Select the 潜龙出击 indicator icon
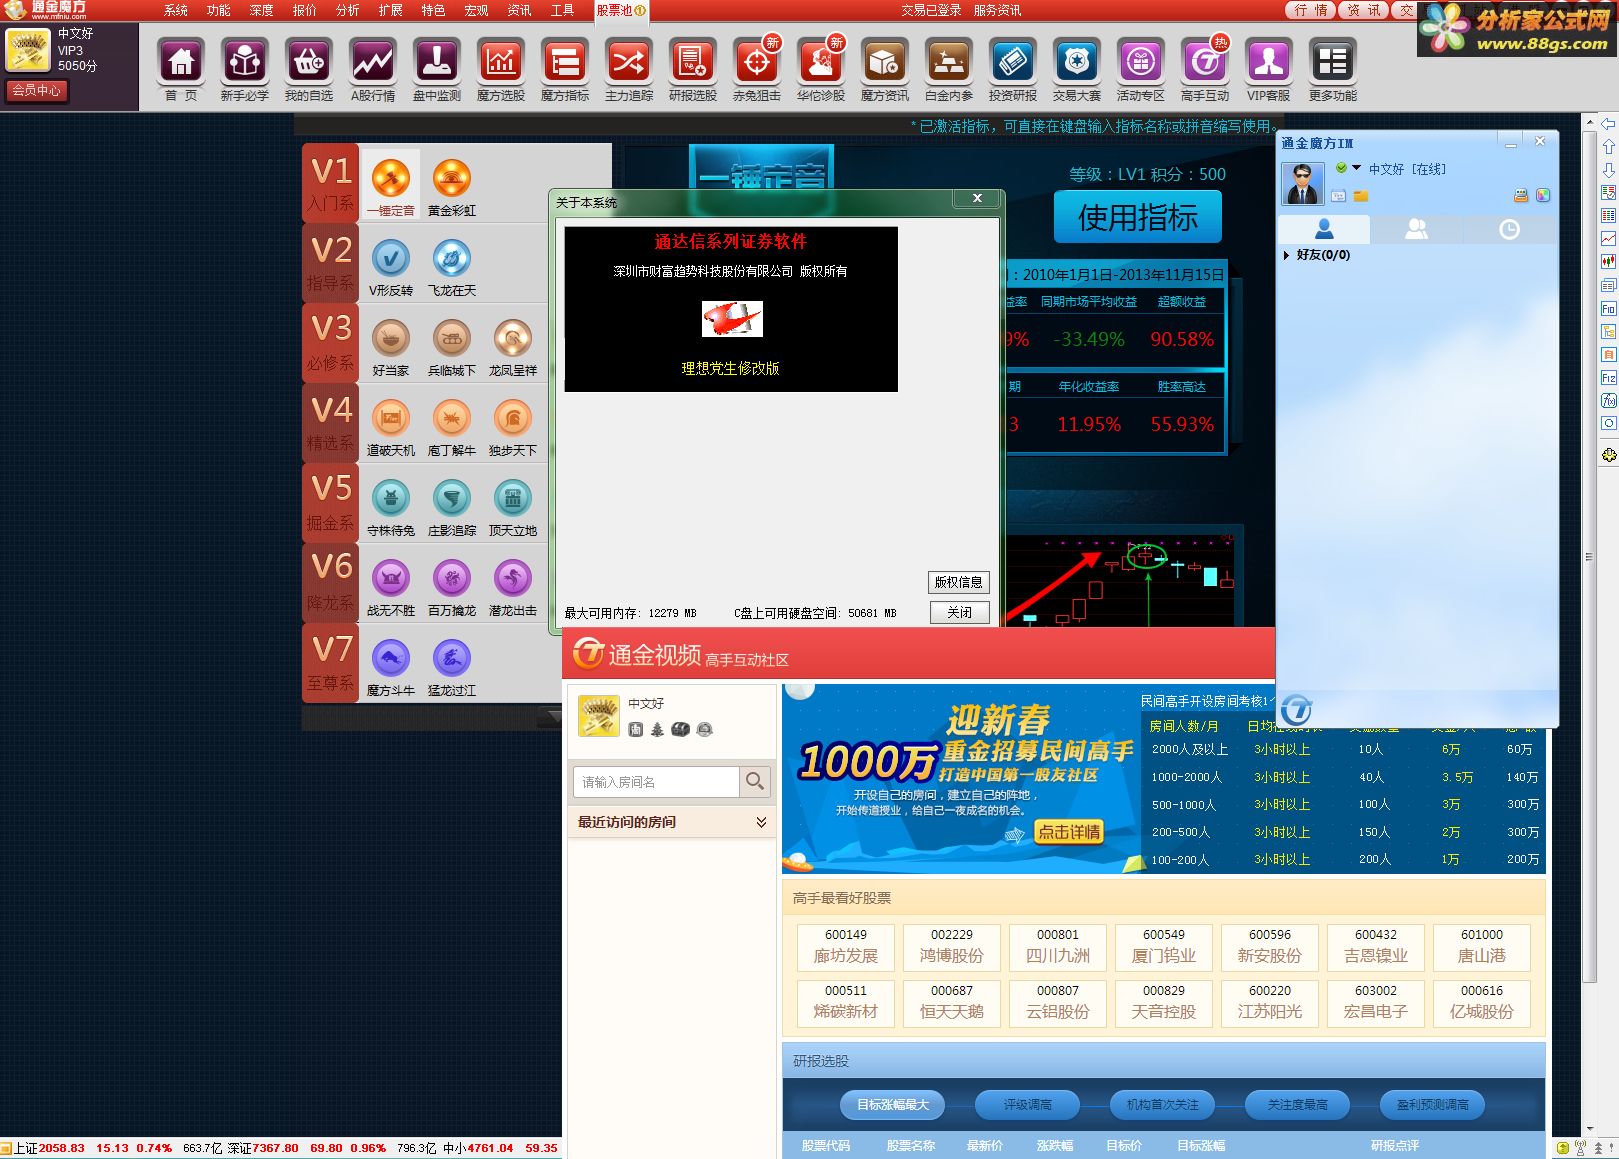 pyautogui.click(x=513, y=578)
